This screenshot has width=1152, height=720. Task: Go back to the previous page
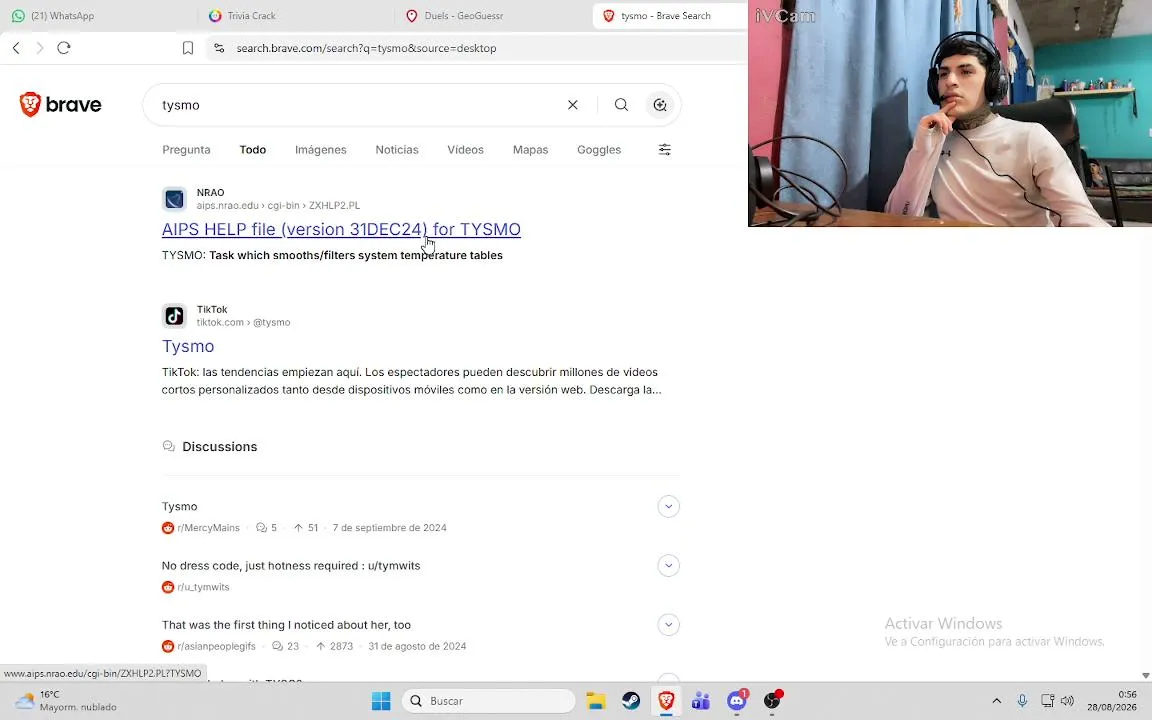click(x=16, y=48)
